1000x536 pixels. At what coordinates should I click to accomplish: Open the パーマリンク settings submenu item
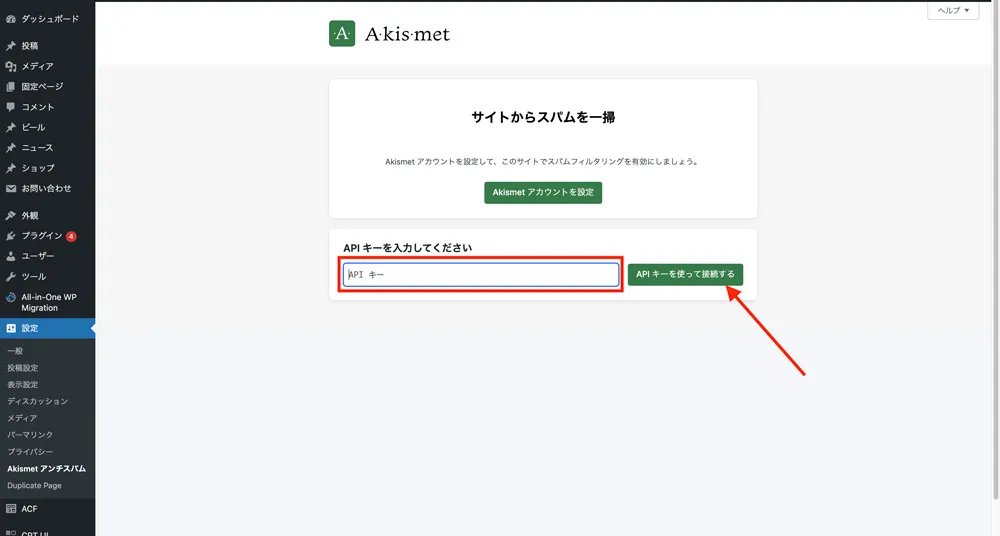[30, 435]
